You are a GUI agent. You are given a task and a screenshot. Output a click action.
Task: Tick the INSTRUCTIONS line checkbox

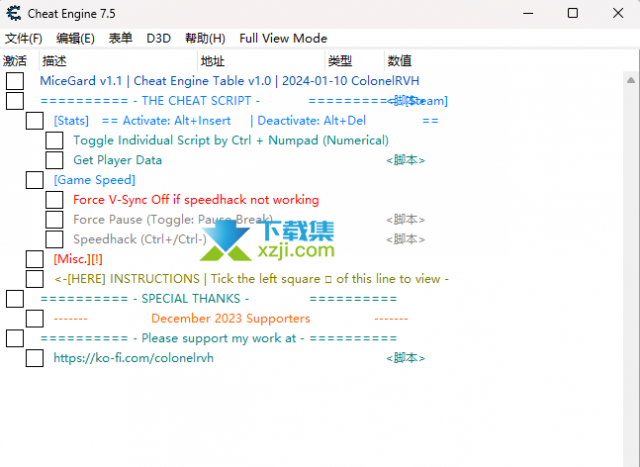pyautogui.click(x=35, y=279)
